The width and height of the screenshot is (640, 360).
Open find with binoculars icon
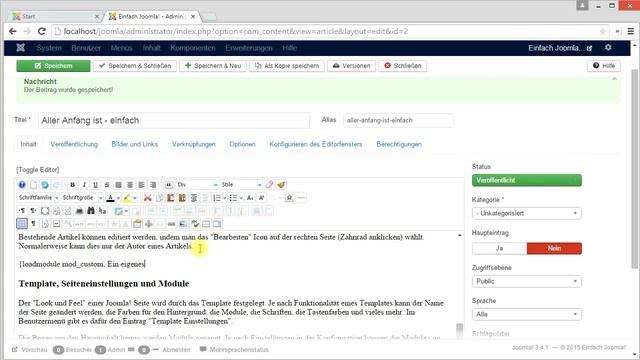[91, 211]
